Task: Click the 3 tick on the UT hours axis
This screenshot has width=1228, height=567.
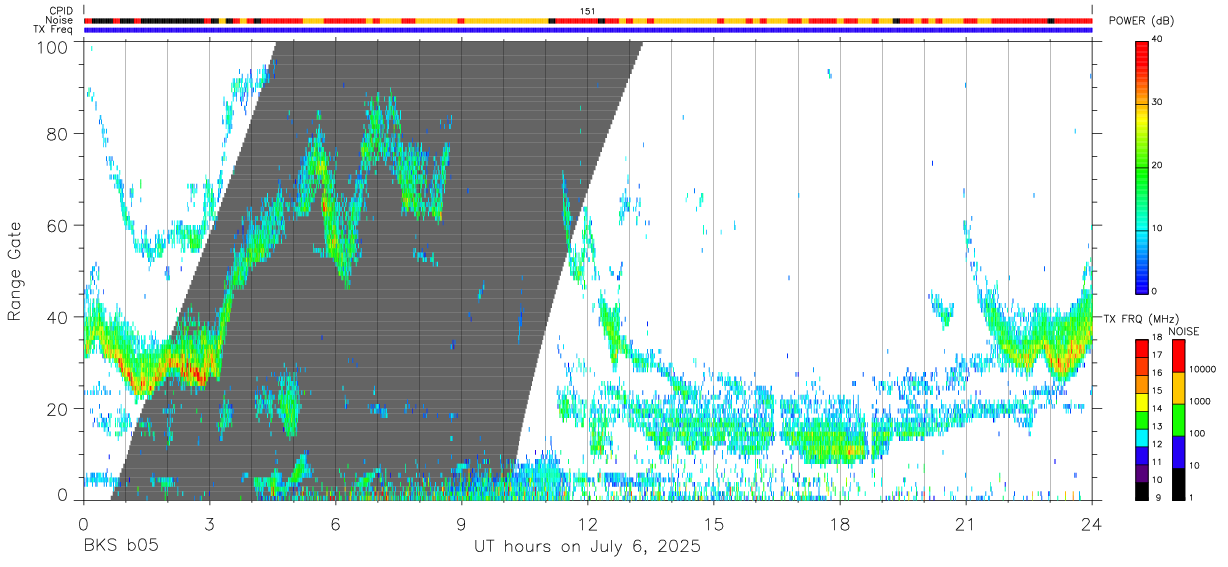Action: 209,523
